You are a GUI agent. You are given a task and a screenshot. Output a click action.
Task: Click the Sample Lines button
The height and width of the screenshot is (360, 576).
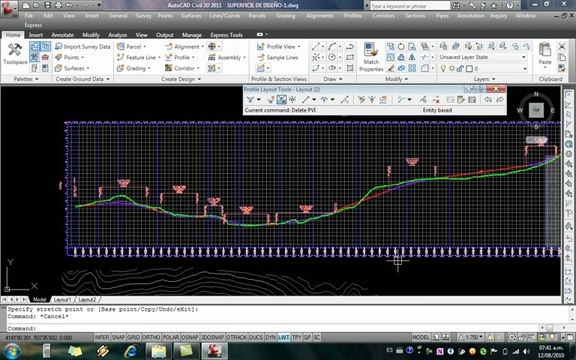(278, 57)
